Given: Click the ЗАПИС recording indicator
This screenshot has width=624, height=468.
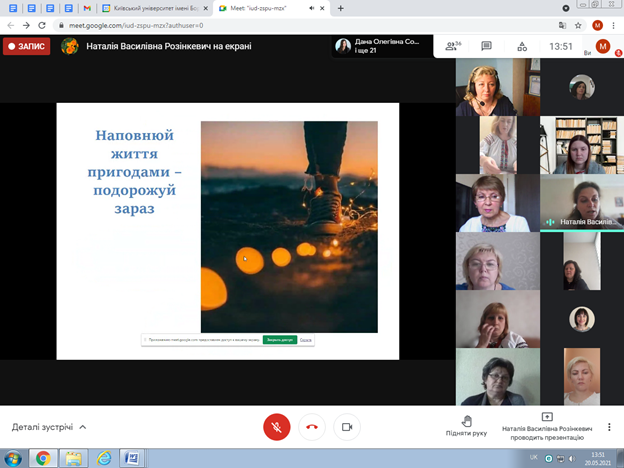Looking at the screenshot, I should pos(27,46).
